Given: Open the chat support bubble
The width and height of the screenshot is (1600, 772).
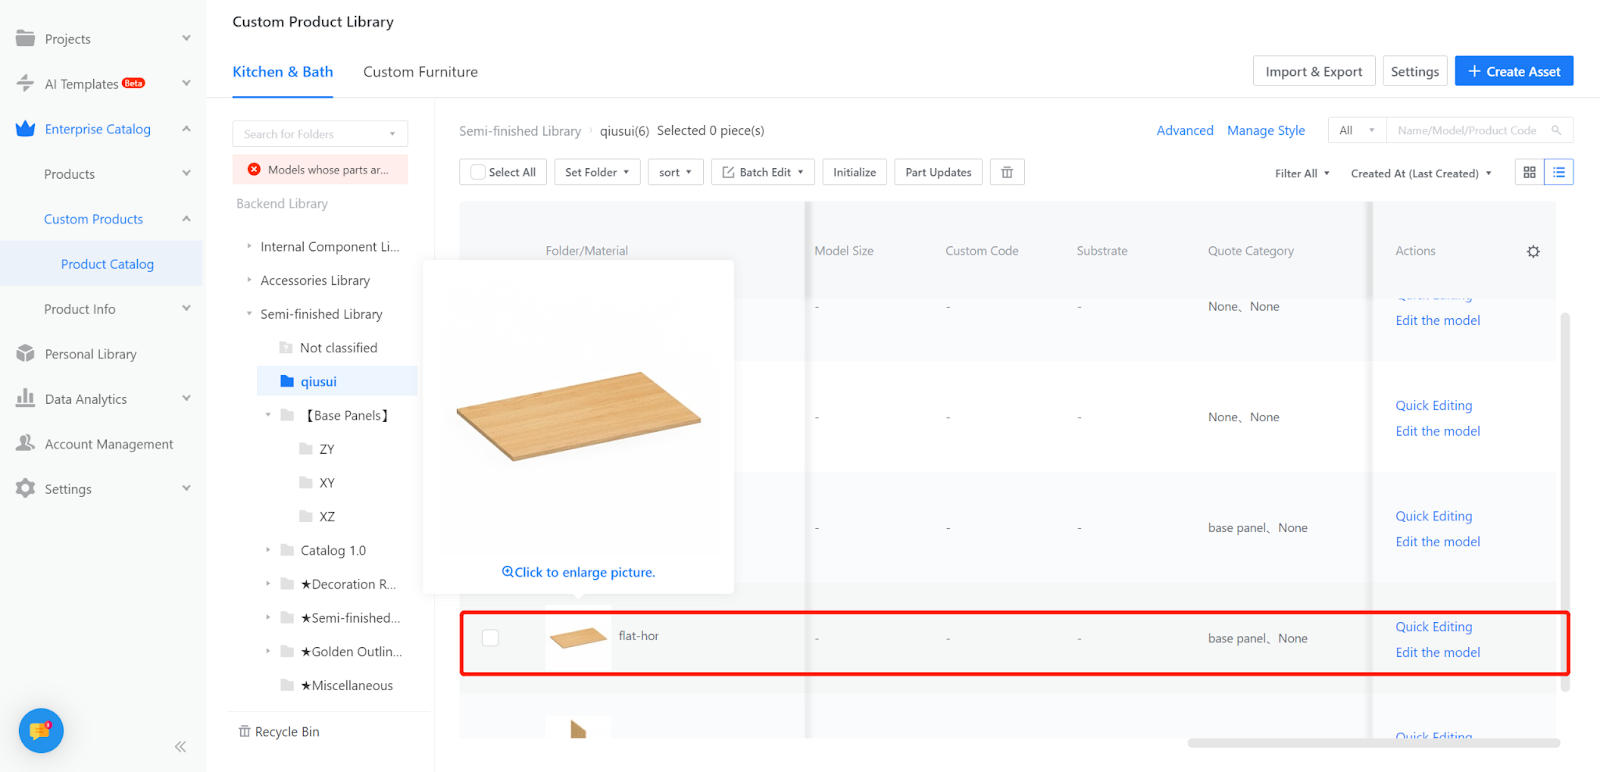Looking at the screenshot, I should pyautogui.click(x=41, y=731).
